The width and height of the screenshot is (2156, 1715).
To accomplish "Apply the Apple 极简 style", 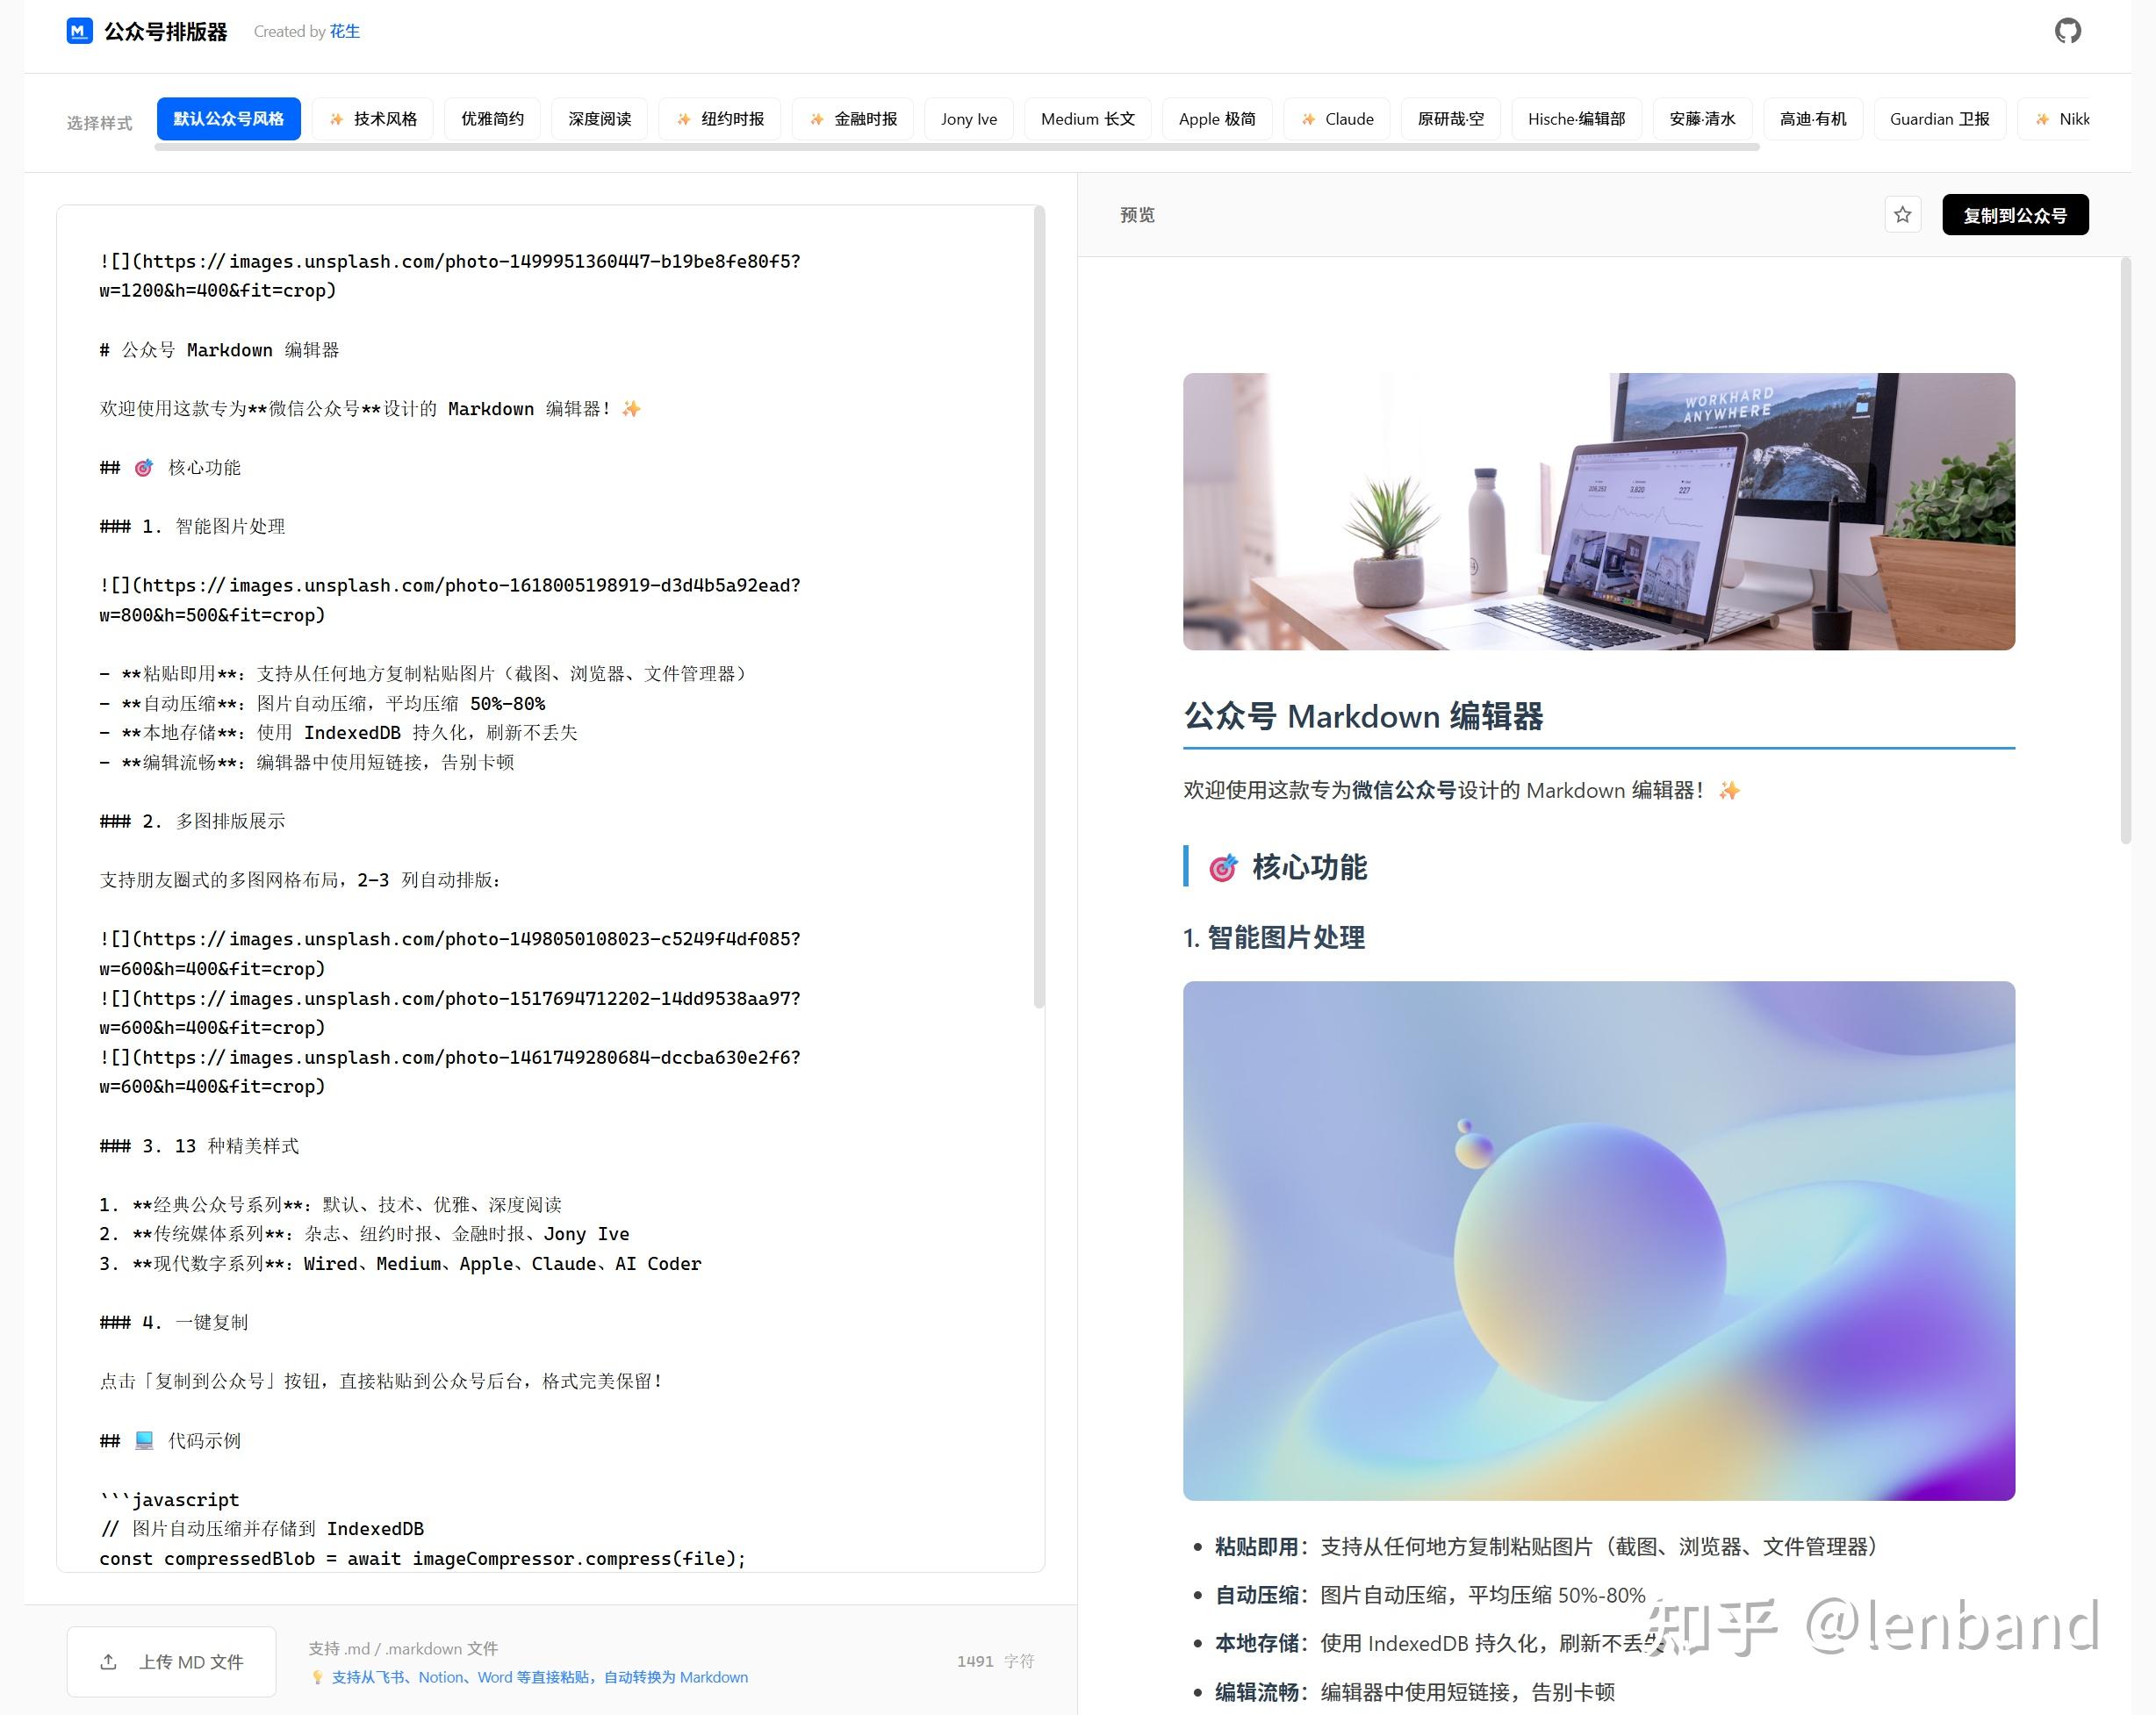I will pyautogui.click(x=1216, y=119).
